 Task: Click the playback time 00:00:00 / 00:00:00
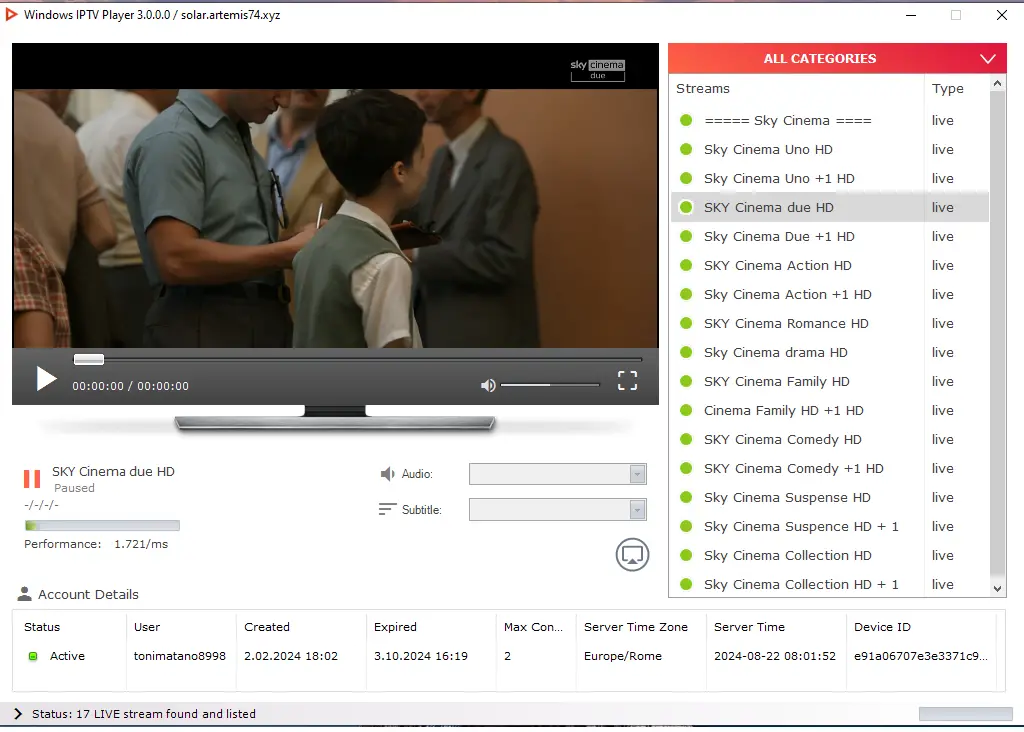(x=131, y=386)
